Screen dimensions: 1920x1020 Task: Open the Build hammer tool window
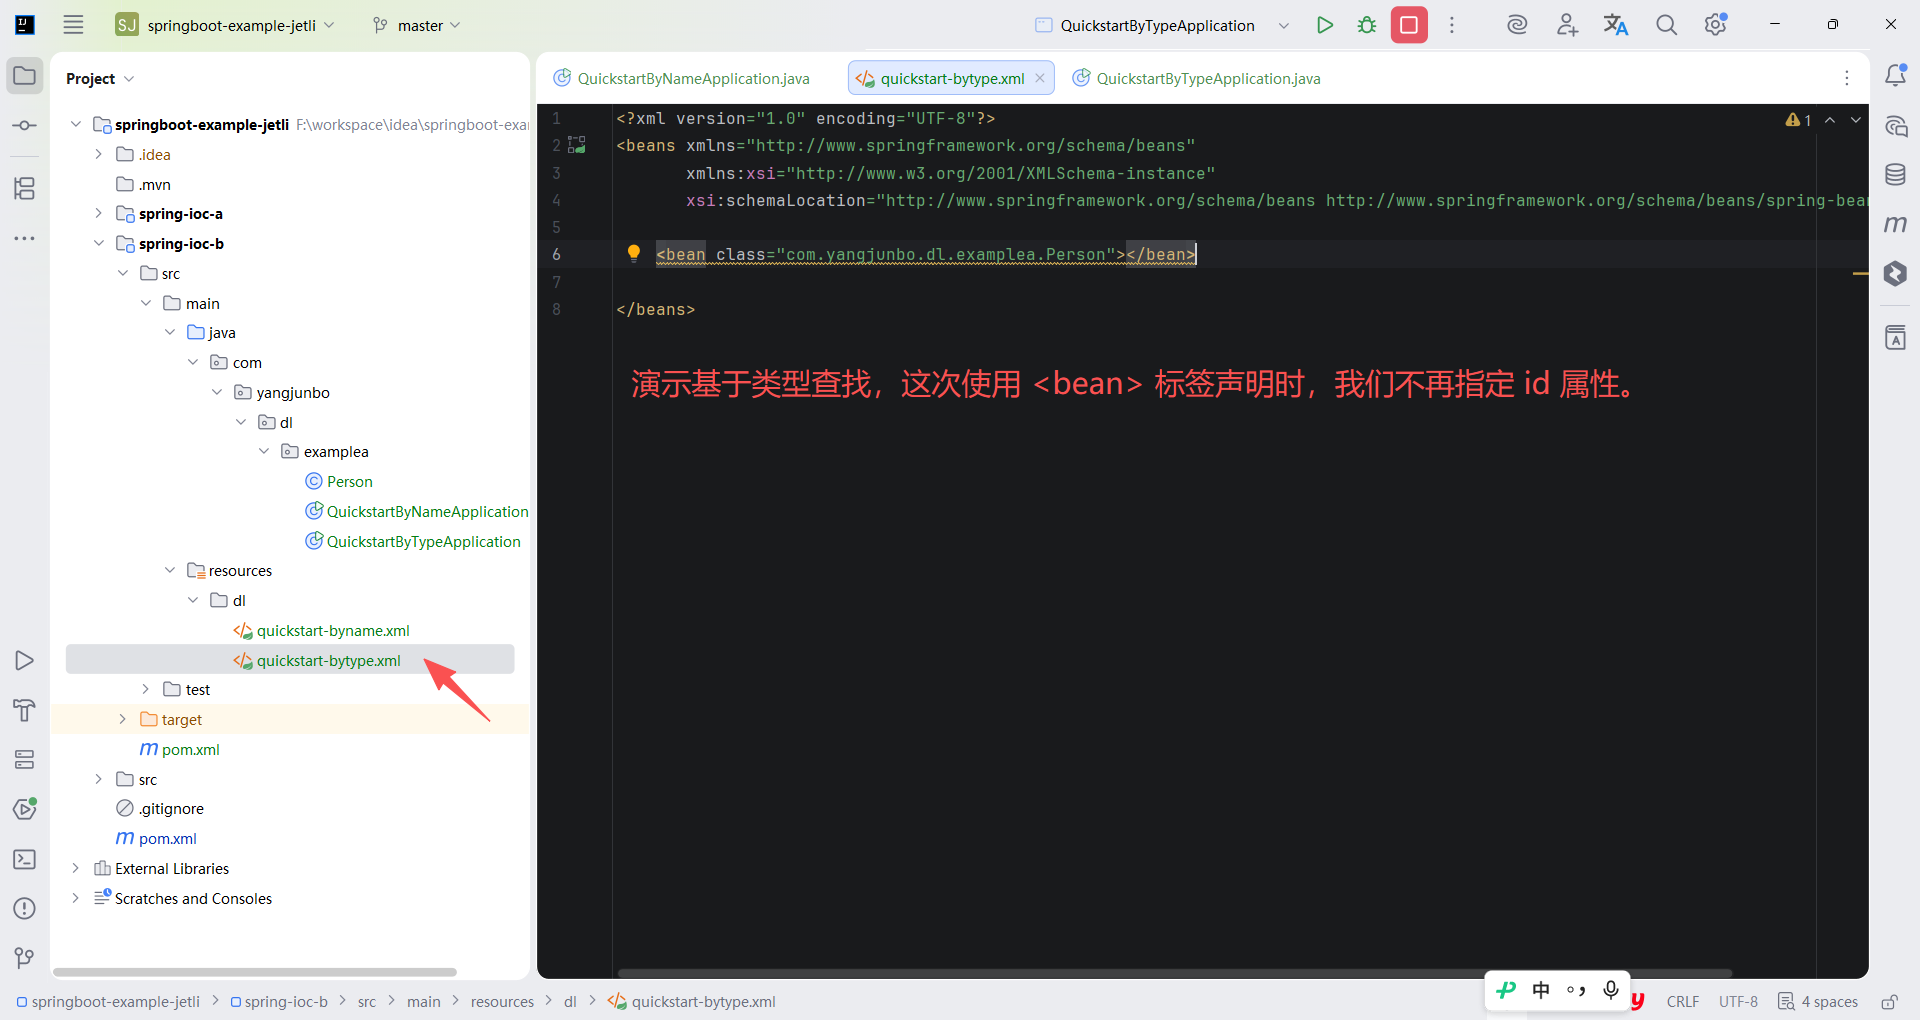tap(25, 710)
